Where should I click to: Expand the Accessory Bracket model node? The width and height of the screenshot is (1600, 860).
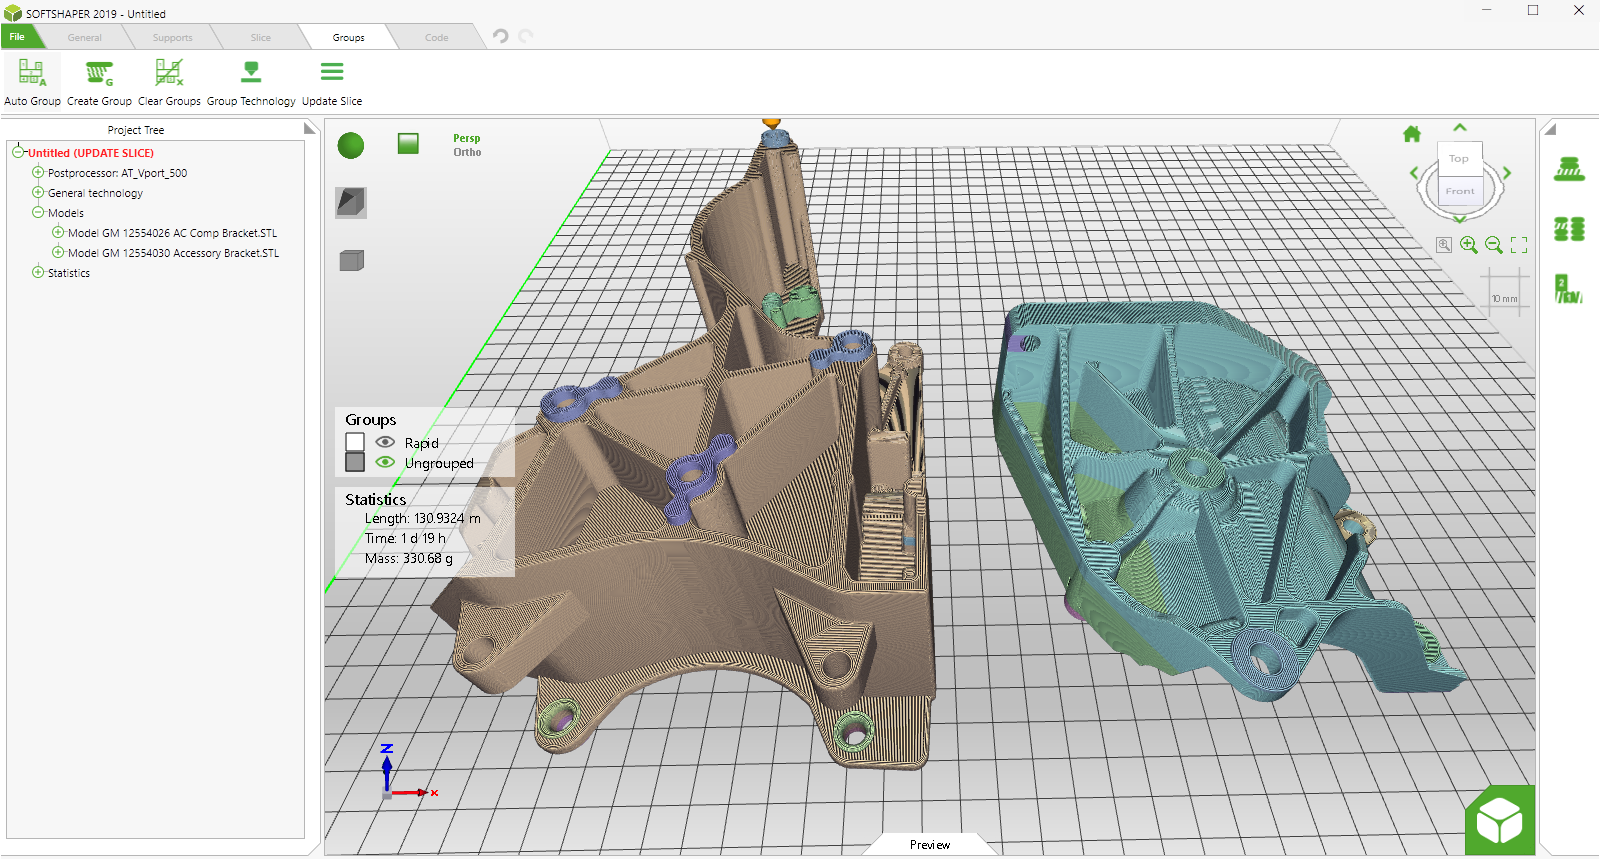[x=58, y=252]
